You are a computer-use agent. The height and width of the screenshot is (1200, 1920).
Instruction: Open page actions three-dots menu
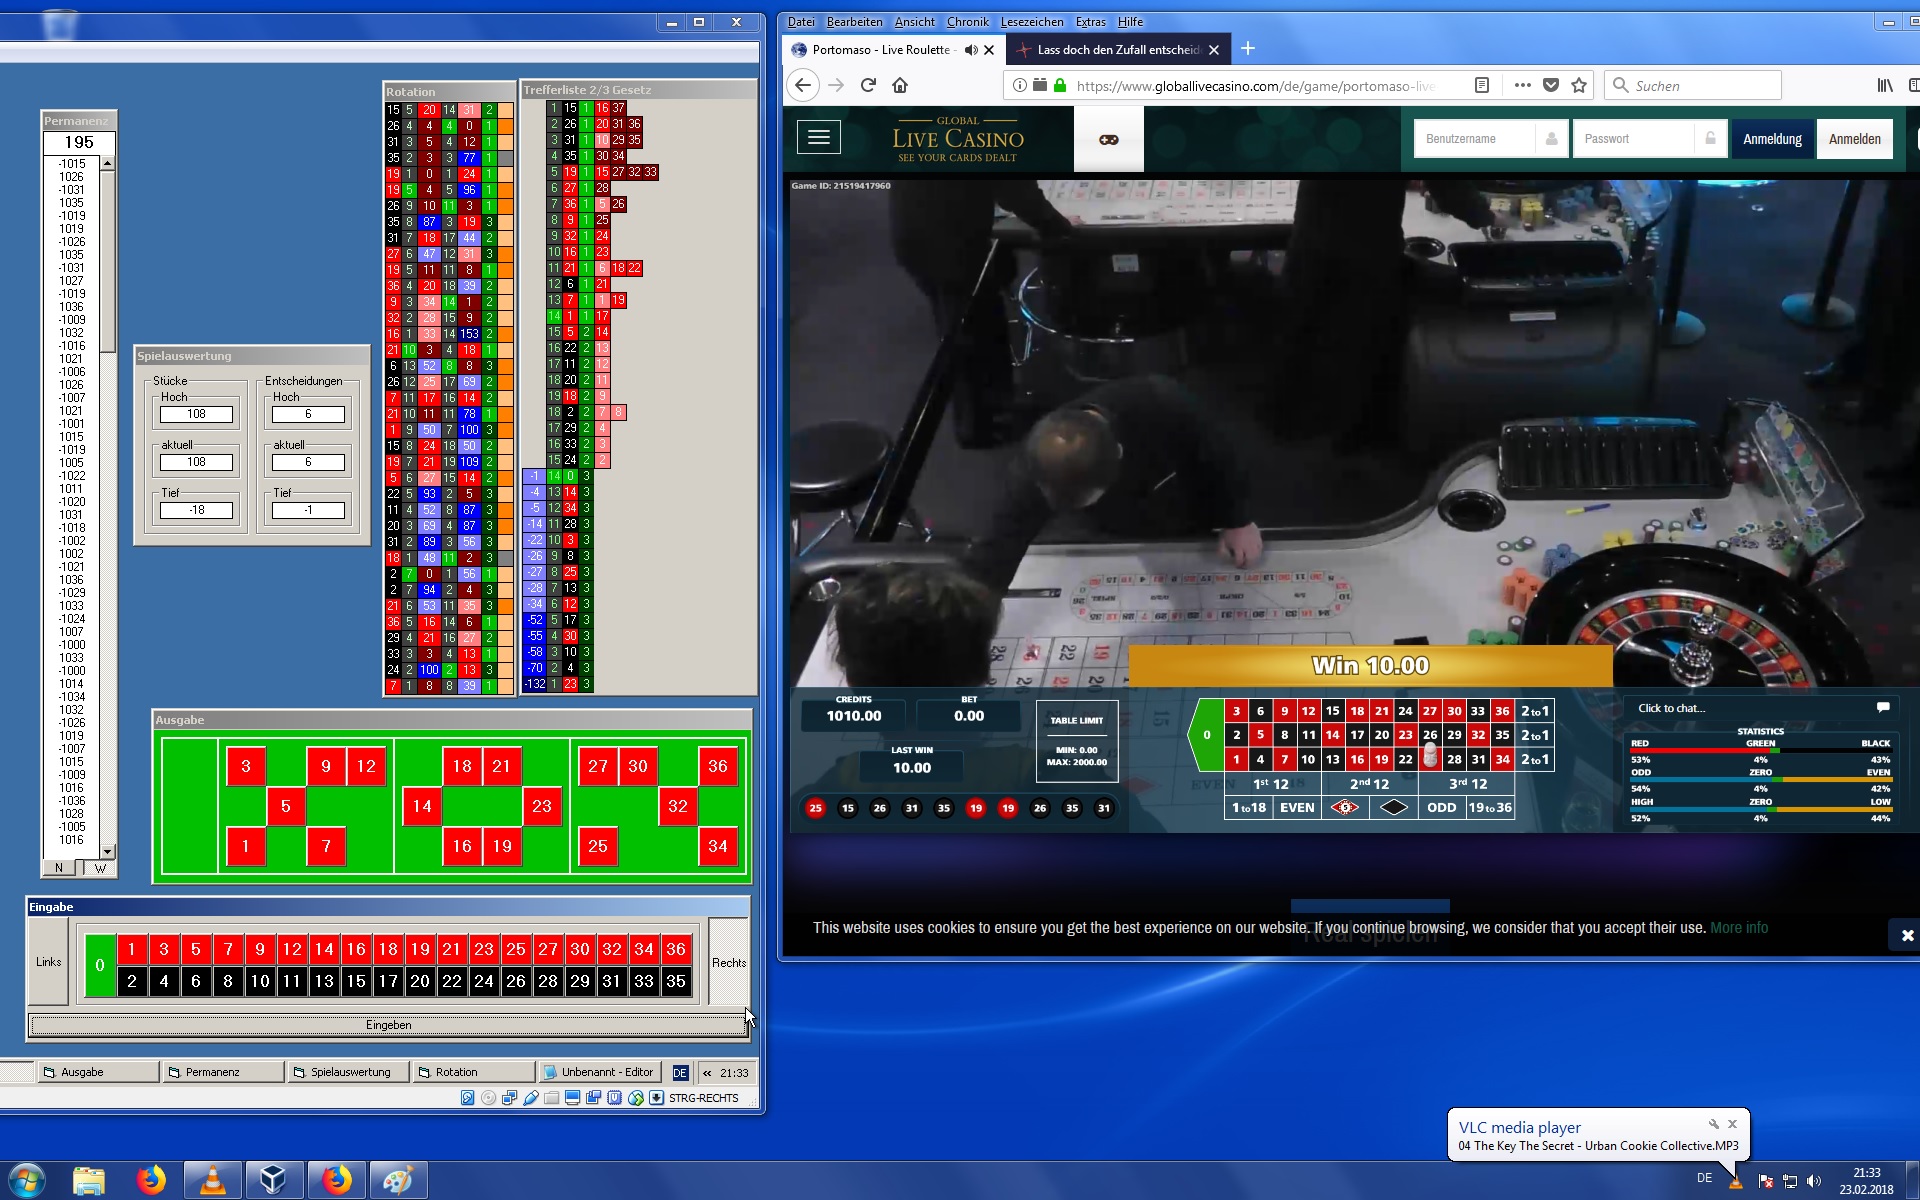click(1522, 86)
